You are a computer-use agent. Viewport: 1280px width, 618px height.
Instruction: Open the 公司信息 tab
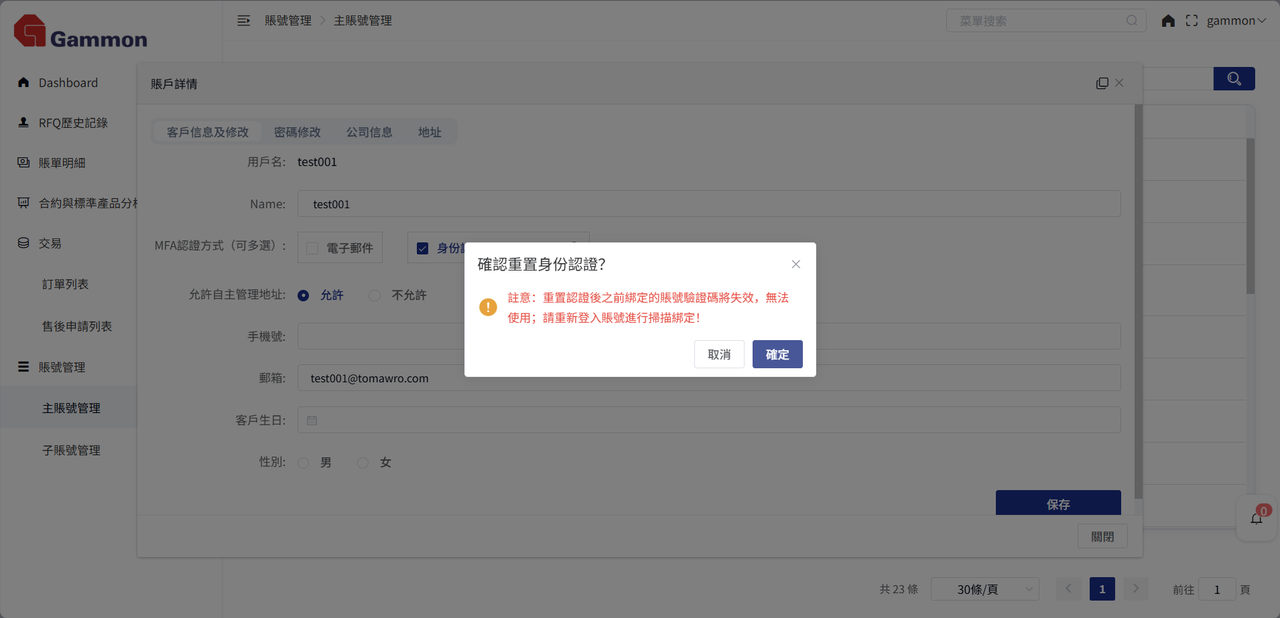[369, 132]
